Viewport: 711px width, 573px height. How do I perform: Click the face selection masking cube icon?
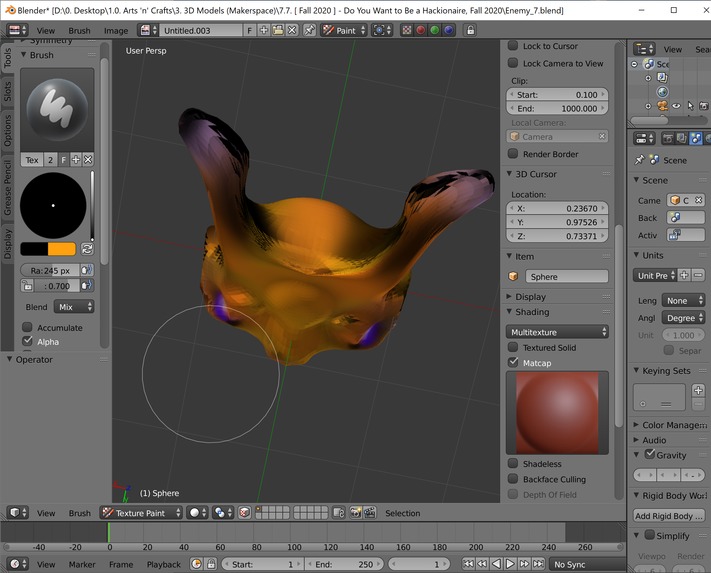pyautogui.click(x=244, y=513)
